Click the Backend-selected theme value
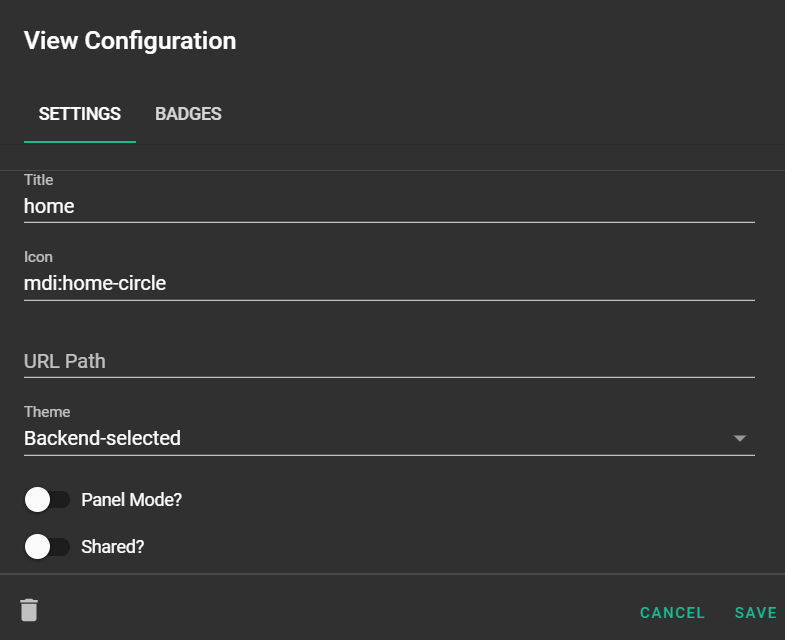Image resolution: width=785 pixels, height=640 pixels. [103, 438]
